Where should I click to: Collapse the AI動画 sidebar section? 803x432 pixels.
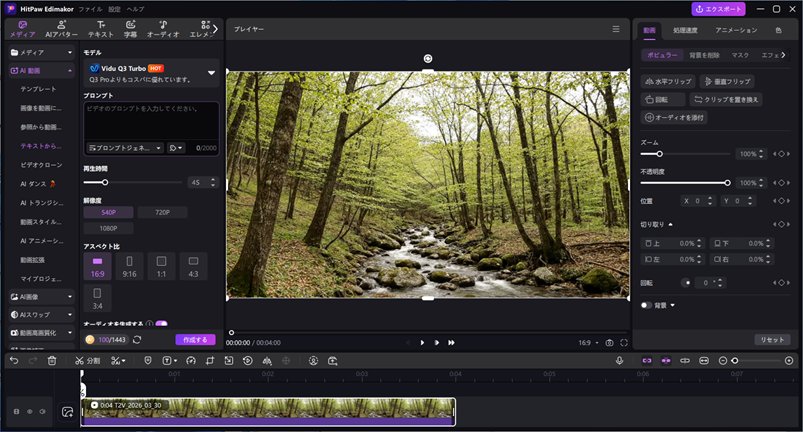pyautogui.click(x=41, y=71)
